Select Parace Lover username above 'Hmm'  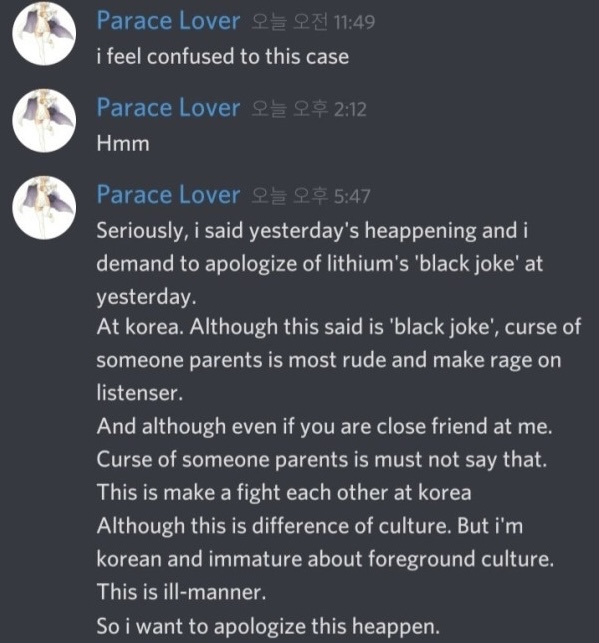pyautogui.click(x=168, y=108)
